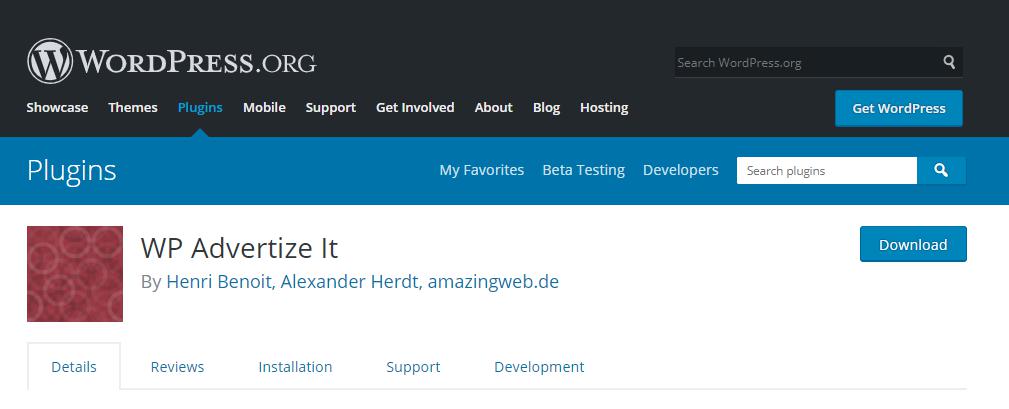
Task: Open the Showcase menu item
Action: [57, 107]
